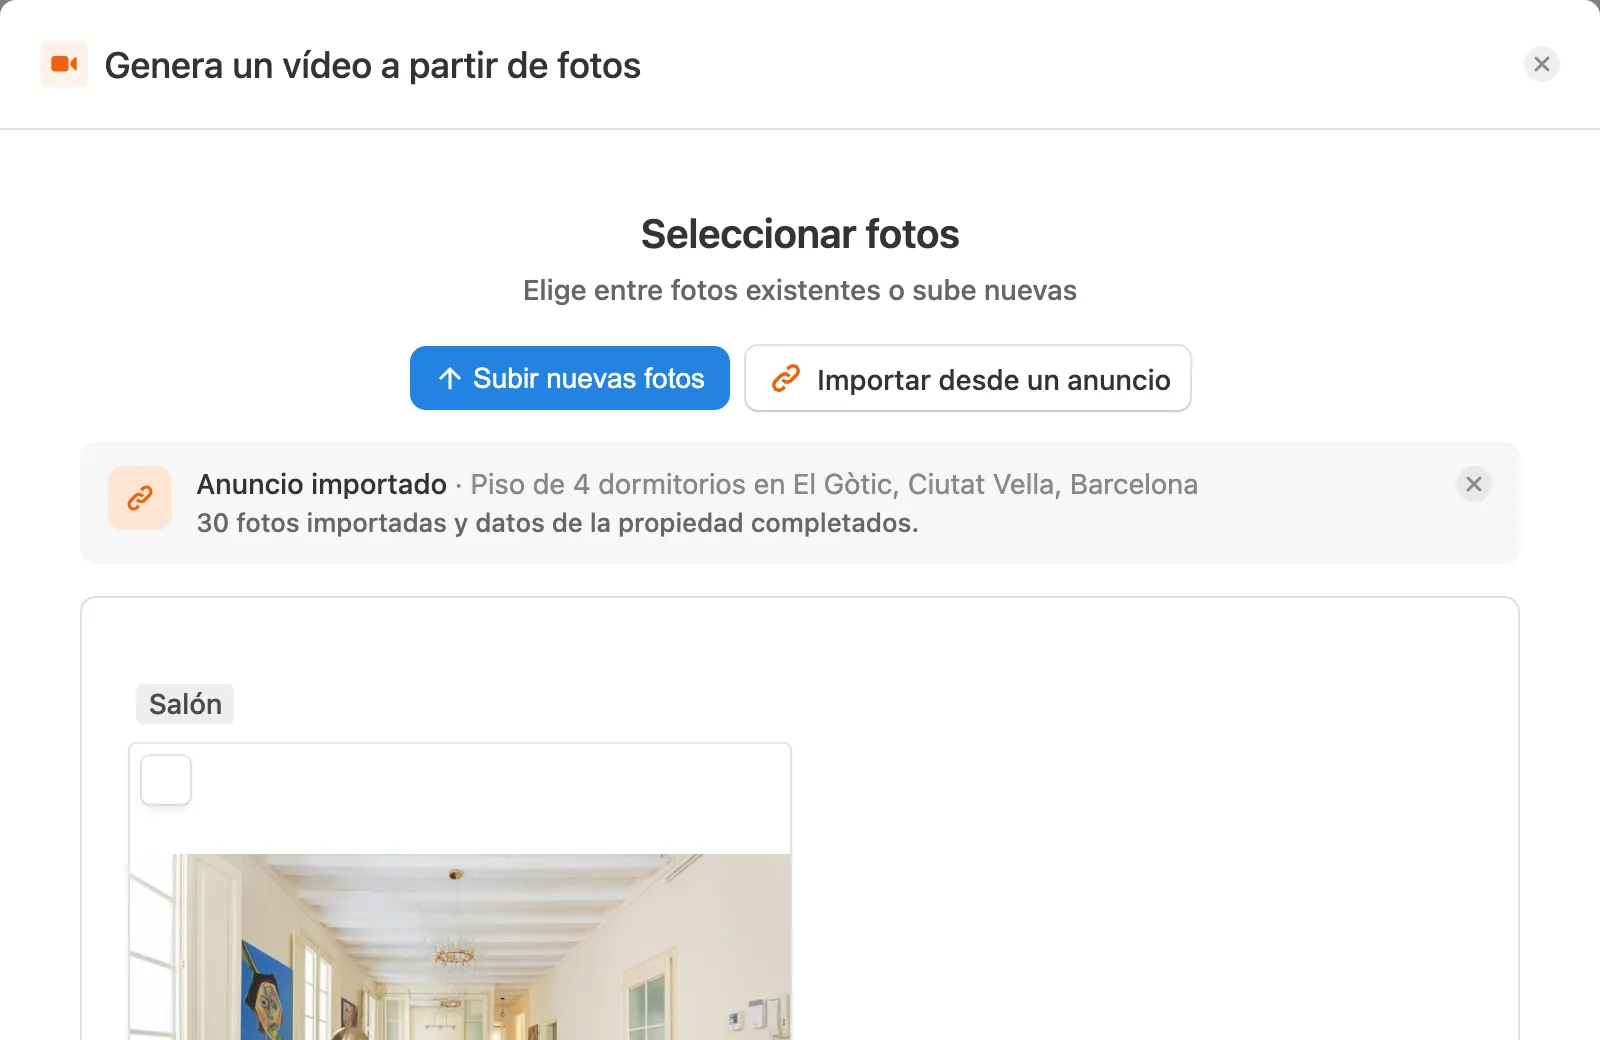Click Importar desde un anuncio button
Viewport: 1600px width, 1040px height.
click(x=968, y=378)
